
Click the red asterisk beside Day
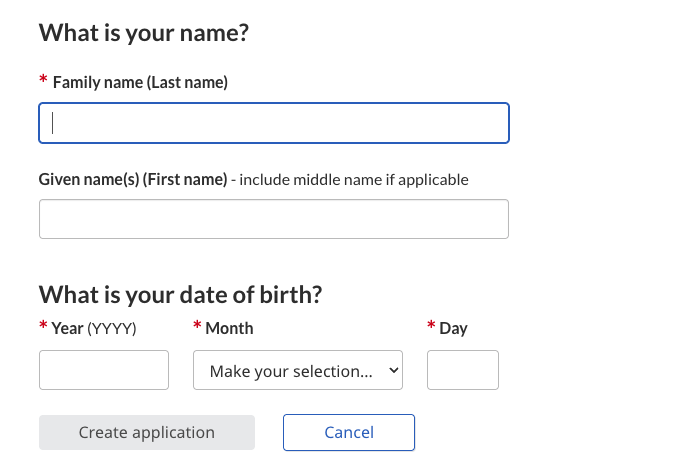point(431,327)
